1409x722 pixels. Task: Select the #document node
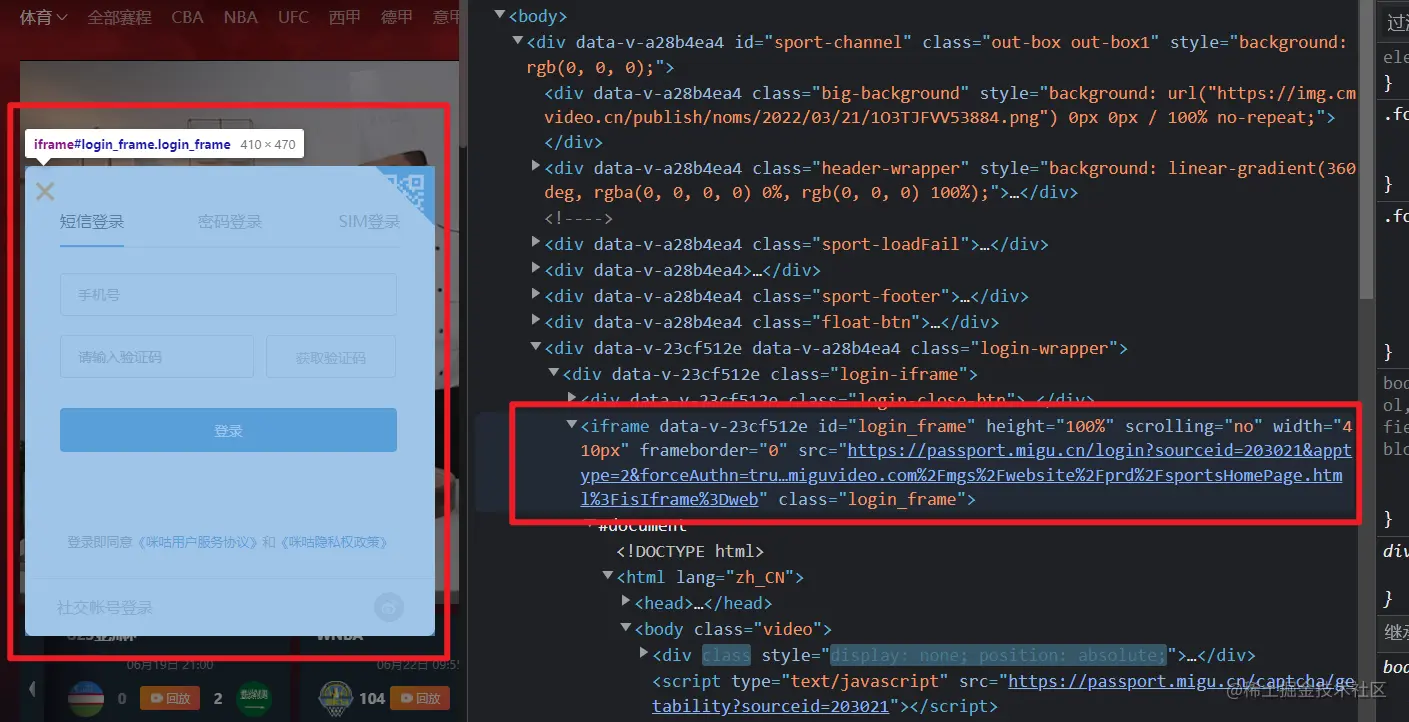642,526
